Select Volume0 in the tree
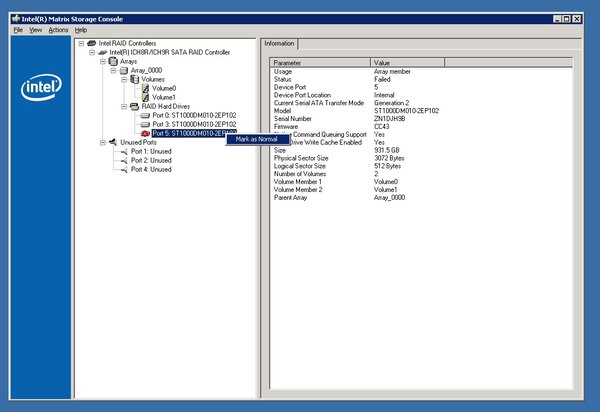The height and width of the screenshot is (412, 600). tap(164, 88)
